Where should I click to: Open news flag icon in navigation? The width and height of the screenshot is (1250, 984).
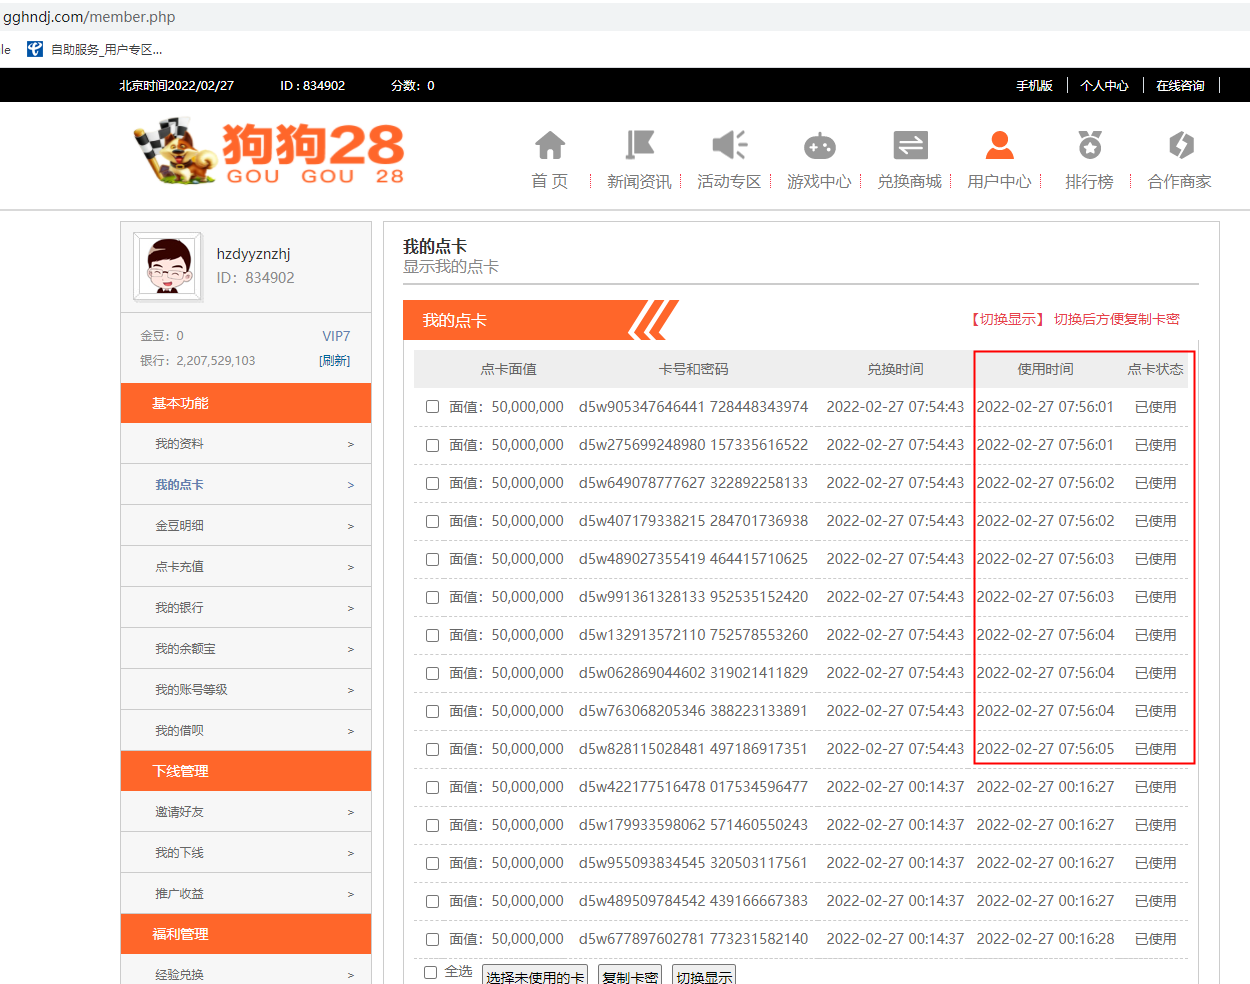(x=639, y=146)
